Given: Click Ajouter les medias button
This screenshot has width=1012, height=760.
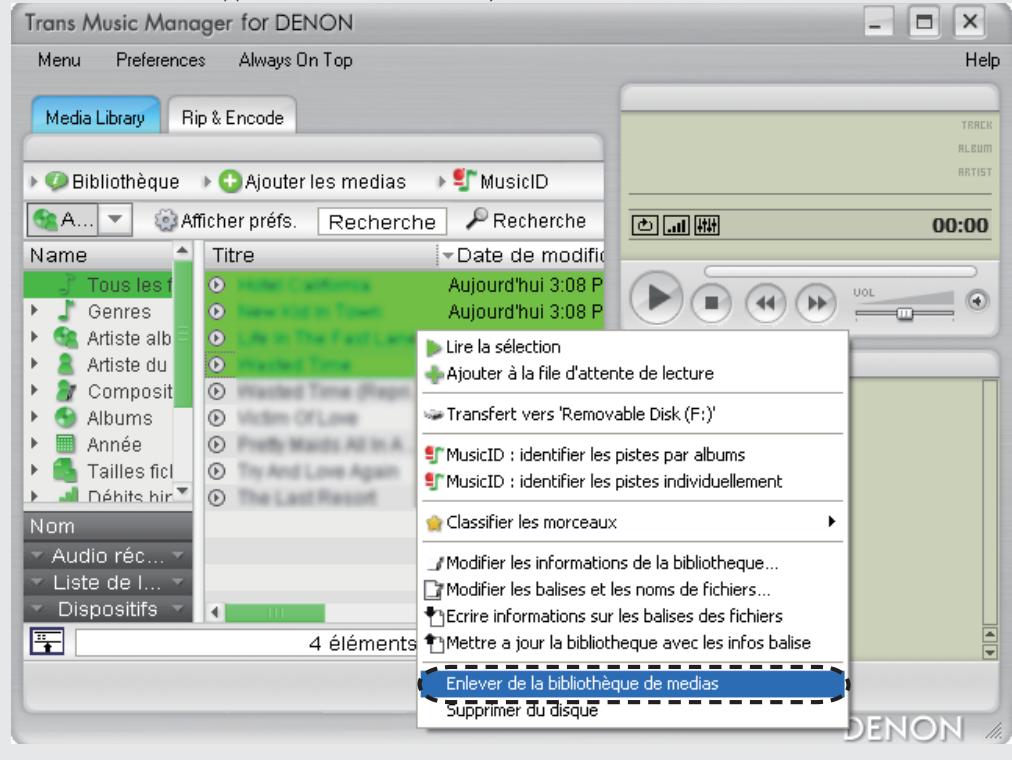Looking at the screenshot, I should pos(312,181).
